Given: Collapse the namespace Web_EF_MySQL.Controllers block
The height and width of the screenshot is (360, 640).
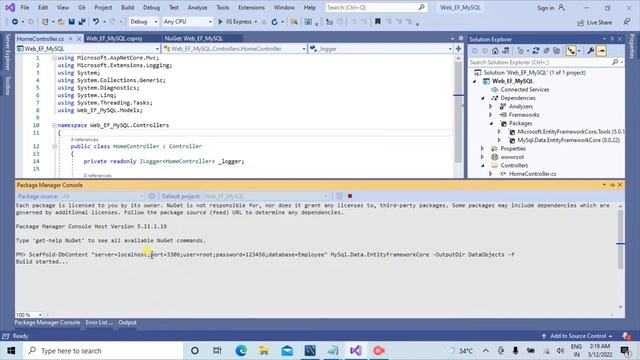Looking at the screenshot, I should tap(54, 125).
